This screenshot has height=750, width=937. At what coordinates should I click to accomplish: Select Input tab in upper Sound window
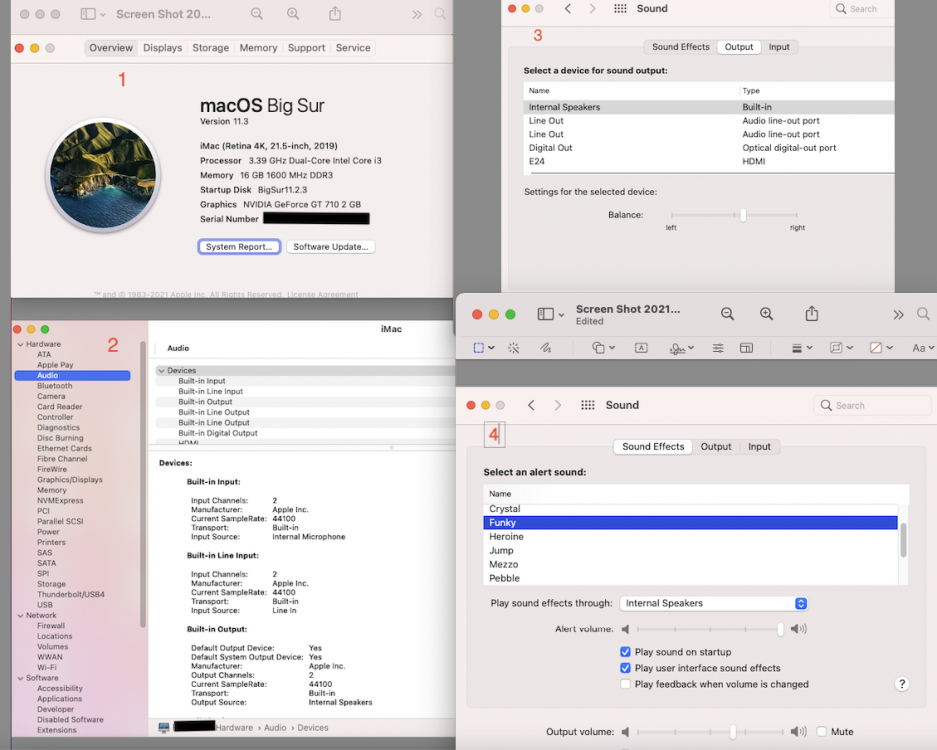[779, 47]
